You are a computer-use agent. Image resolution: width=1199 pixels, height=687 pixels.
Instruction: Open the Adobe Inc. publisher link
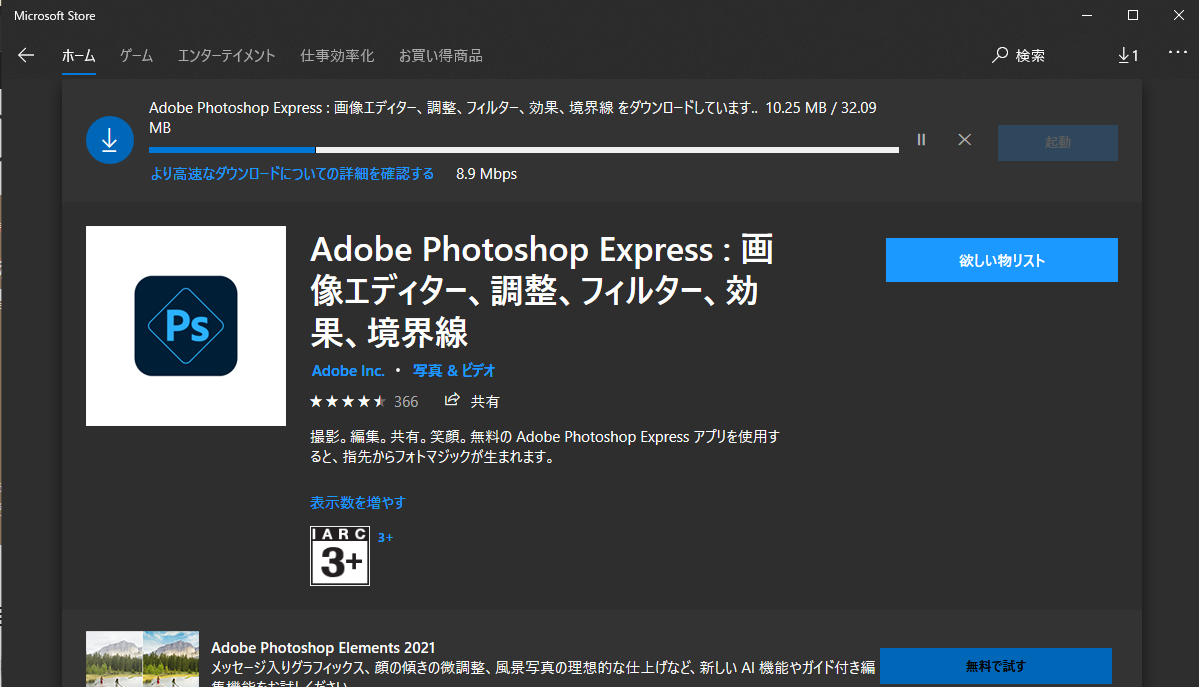[348, 370]
